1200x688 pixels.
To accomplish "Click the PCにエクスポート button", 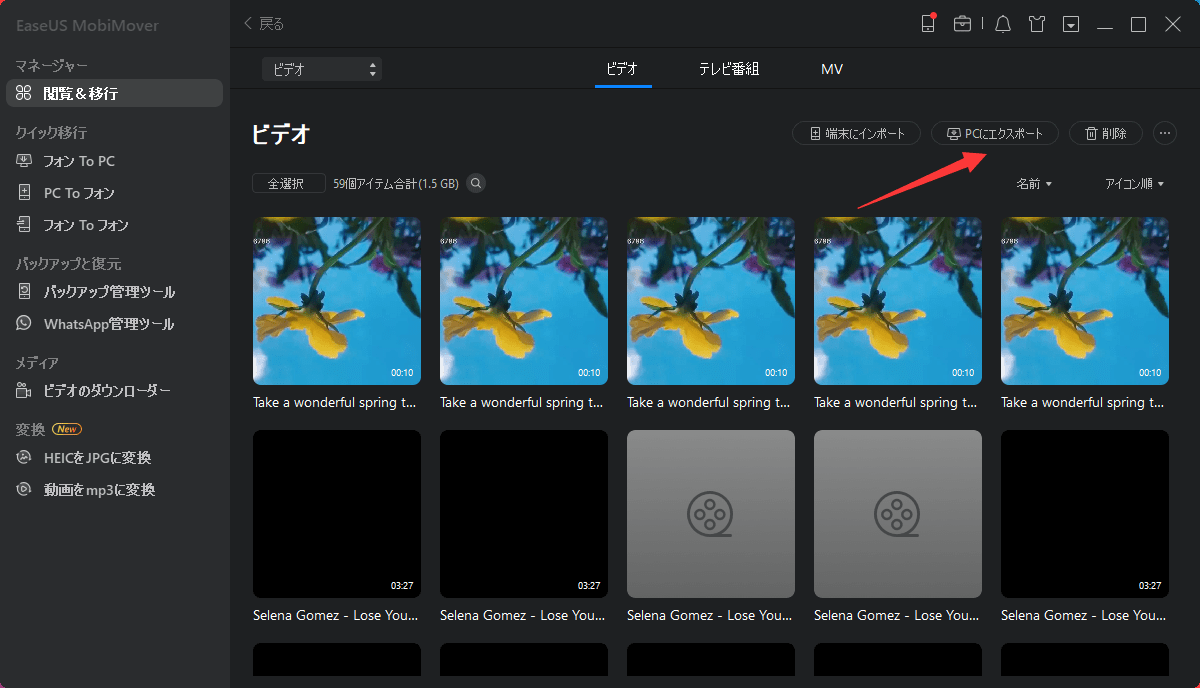I will (995, 133).
